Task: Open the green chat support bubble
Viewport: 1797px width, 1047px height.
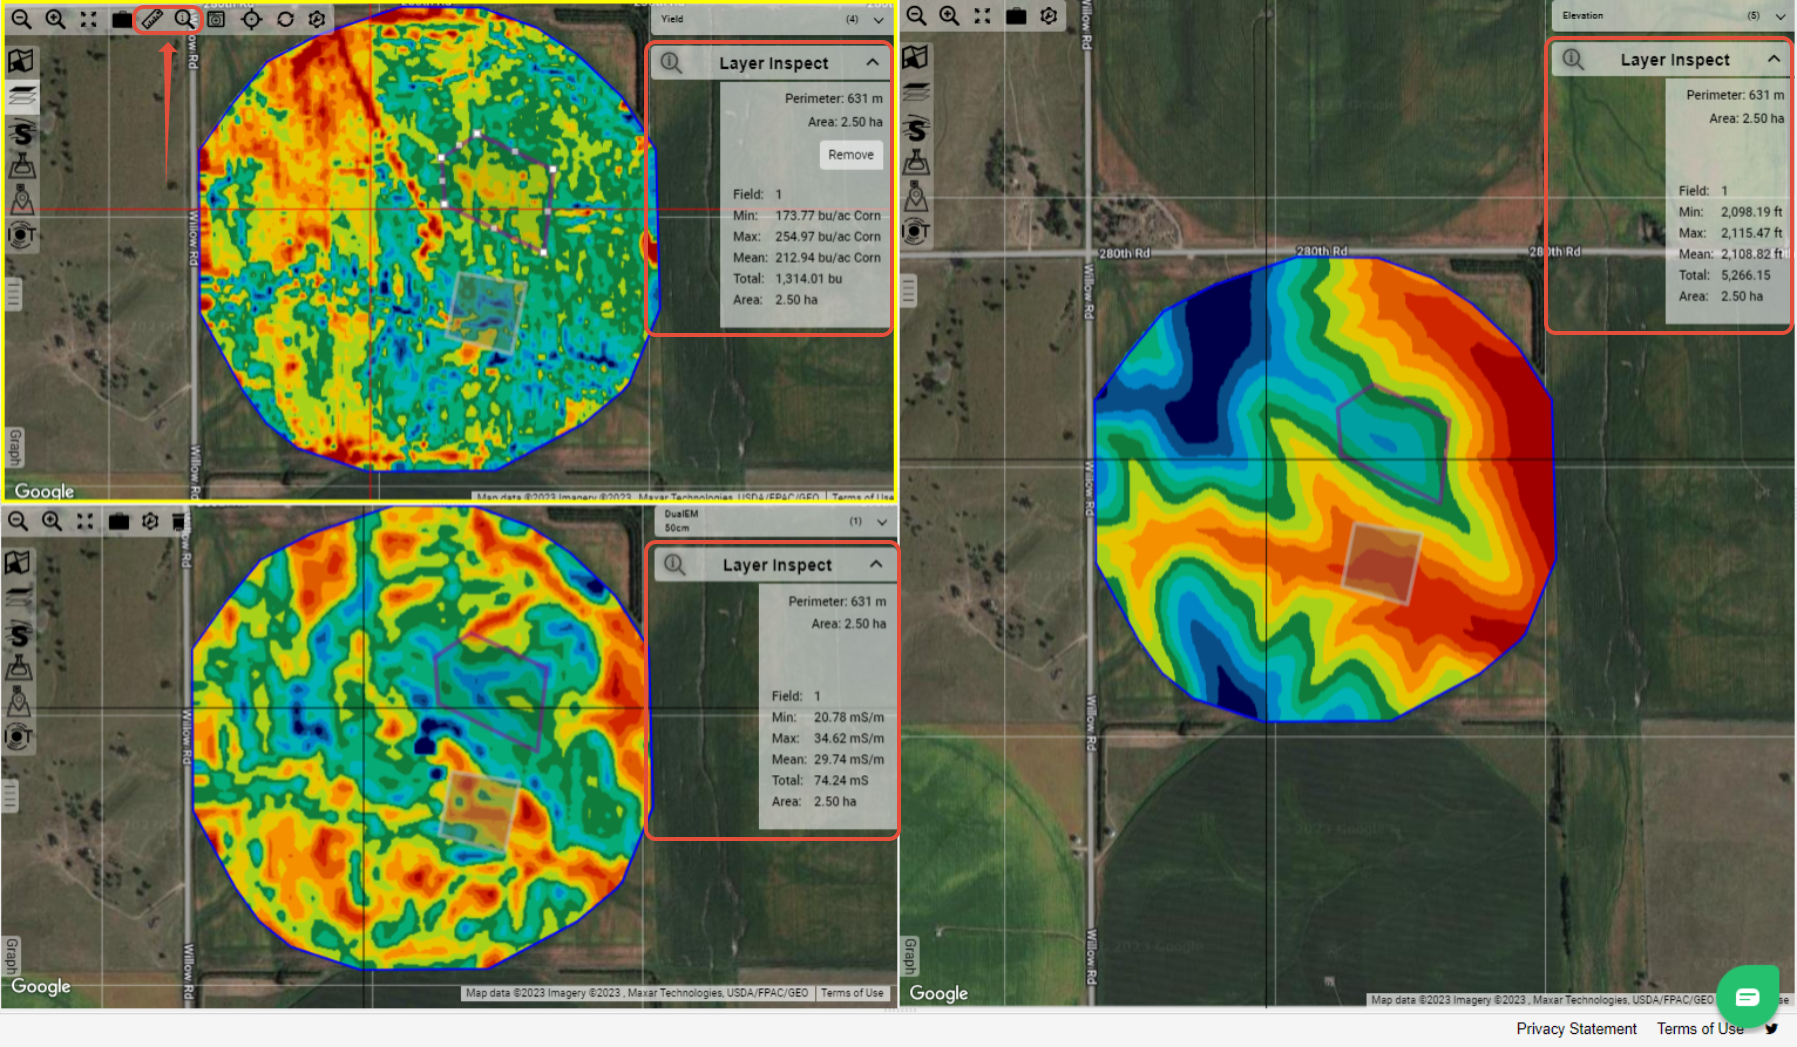Action: coord(1747,996)
